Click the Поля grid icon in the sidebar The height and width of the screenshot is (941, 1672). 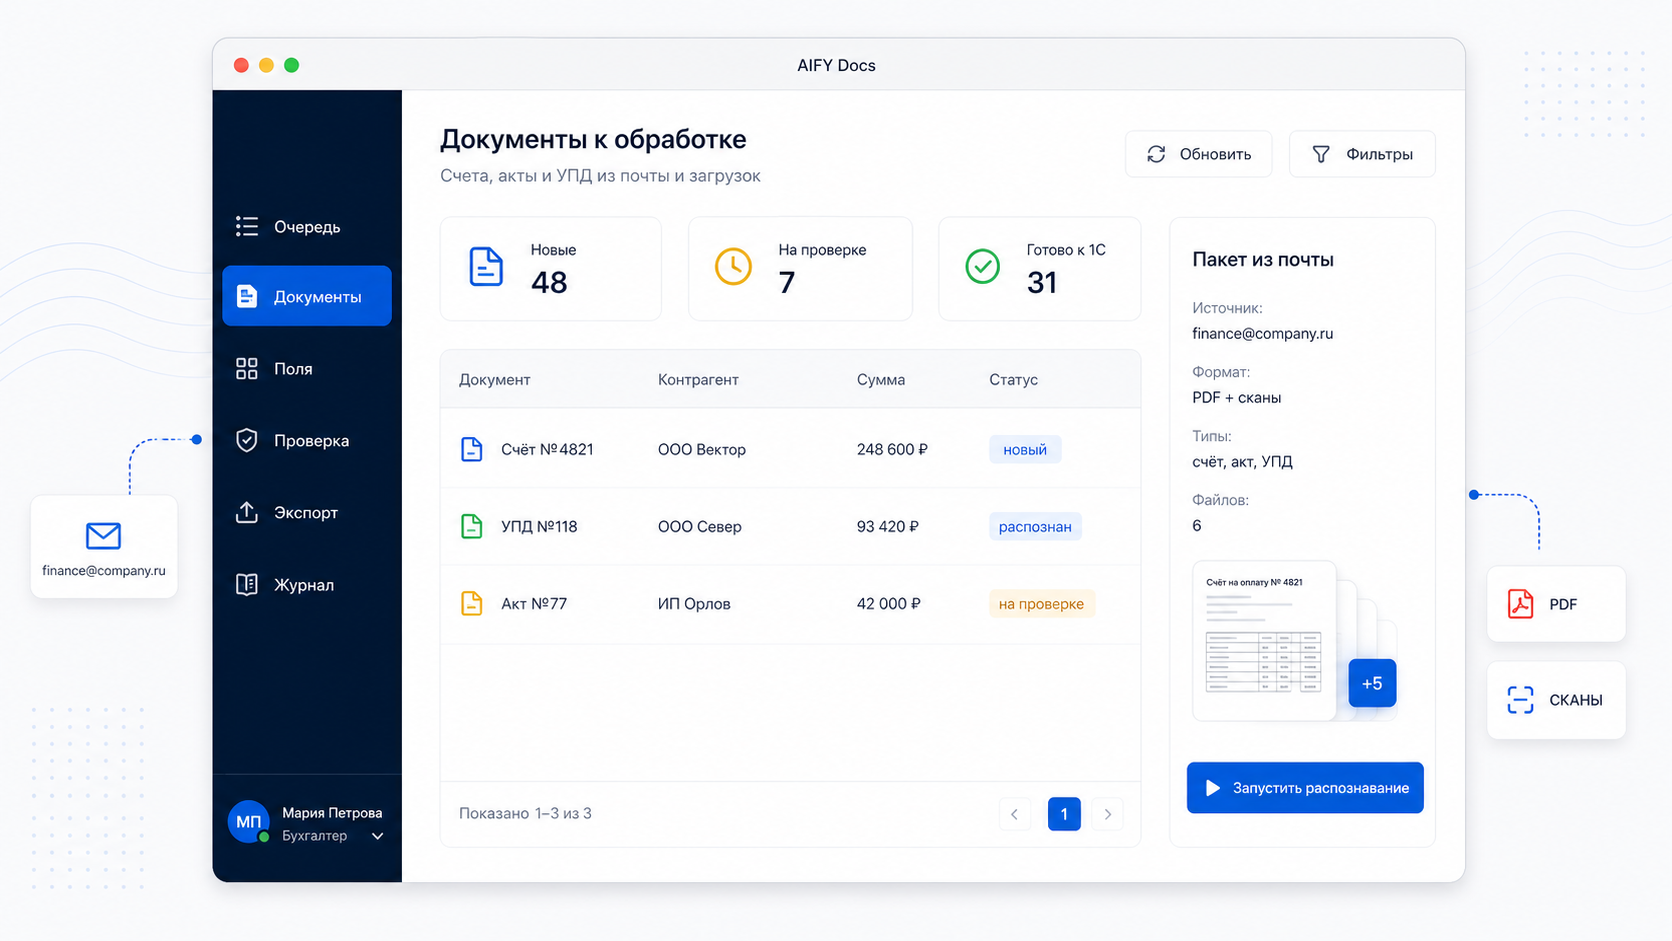(x=247, y=369)
